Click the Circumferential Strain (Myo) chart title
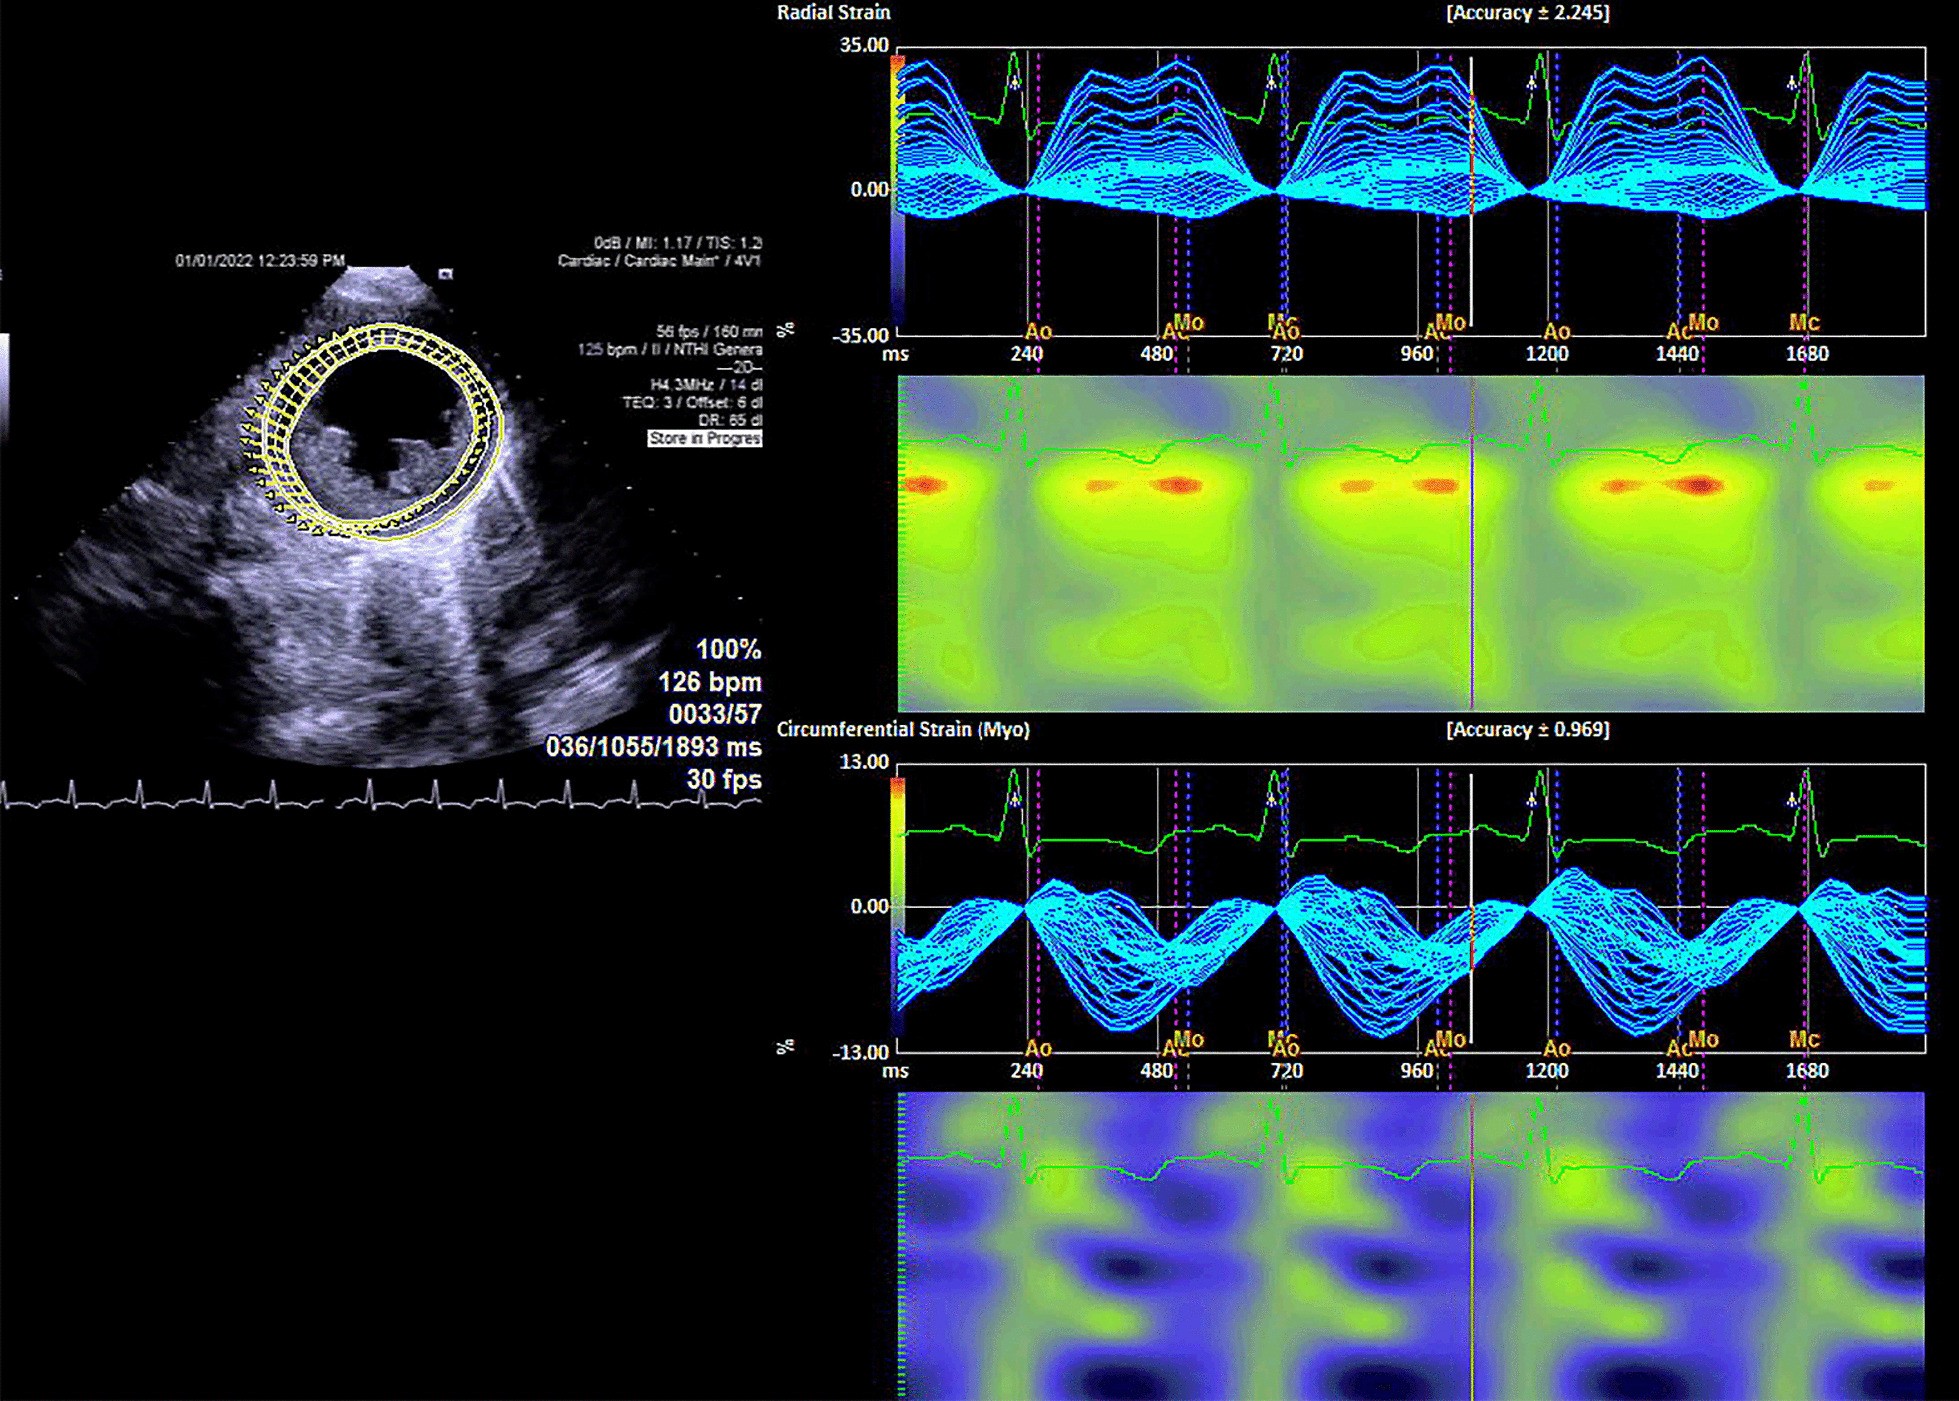This screenshot has width=1959, height=1401. coord(903,729)
